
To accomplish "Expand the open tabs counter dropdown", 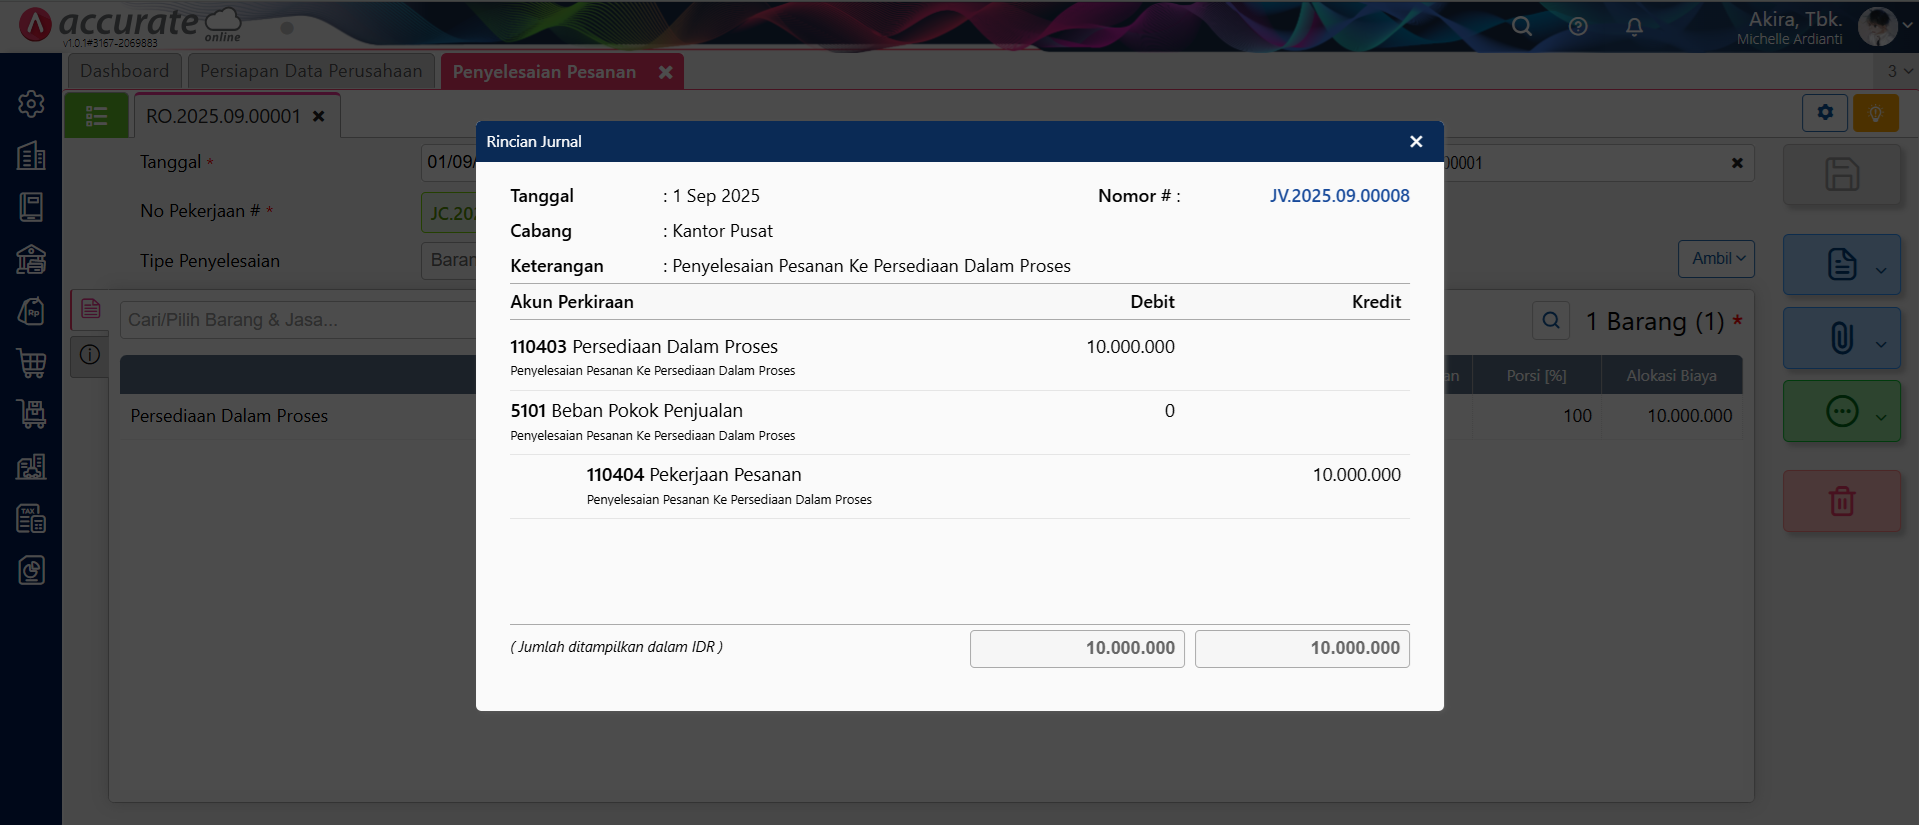I will pyautogui.click(x=1898, y=71).
